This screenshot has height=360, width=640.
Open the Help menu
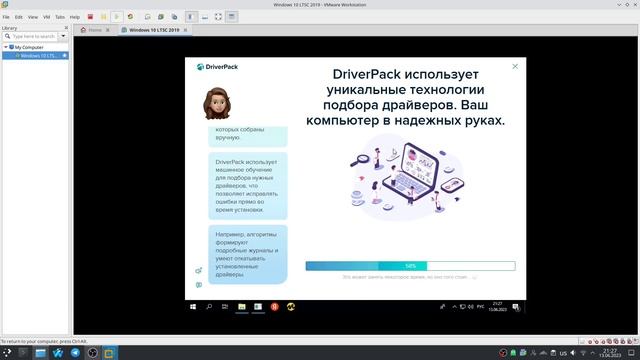[75, 17]
